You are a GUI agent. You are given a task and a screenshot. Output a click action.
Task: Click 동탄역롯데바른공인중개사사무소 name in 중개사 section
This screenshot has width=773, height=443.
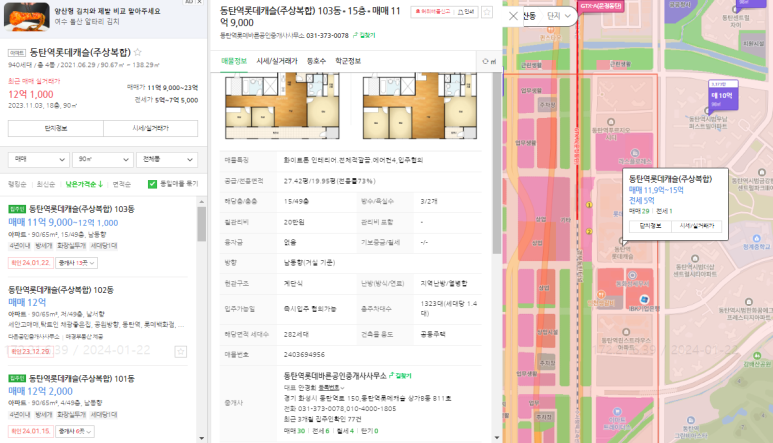point(335,375)
